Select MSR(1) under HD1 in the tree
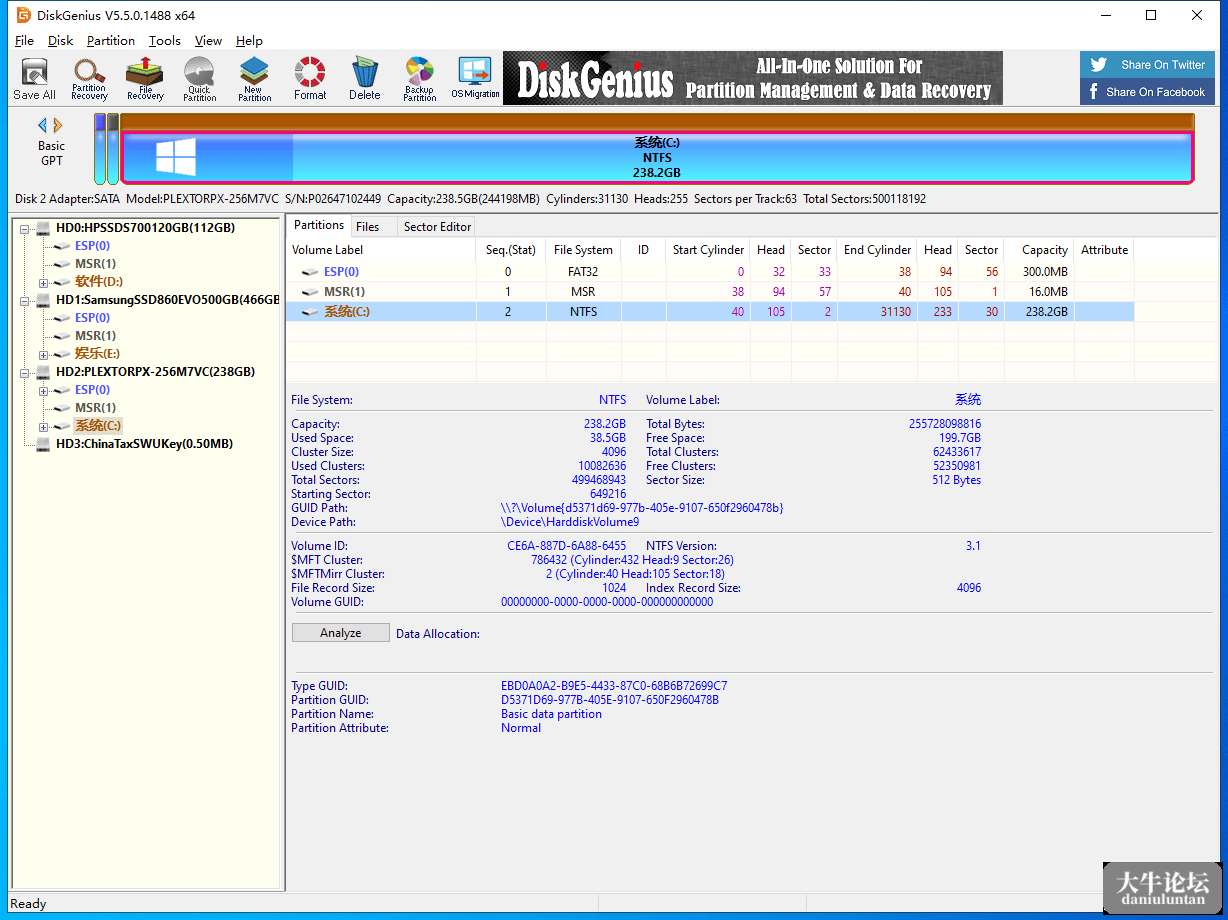1228x920 pixels. point(95,336)
